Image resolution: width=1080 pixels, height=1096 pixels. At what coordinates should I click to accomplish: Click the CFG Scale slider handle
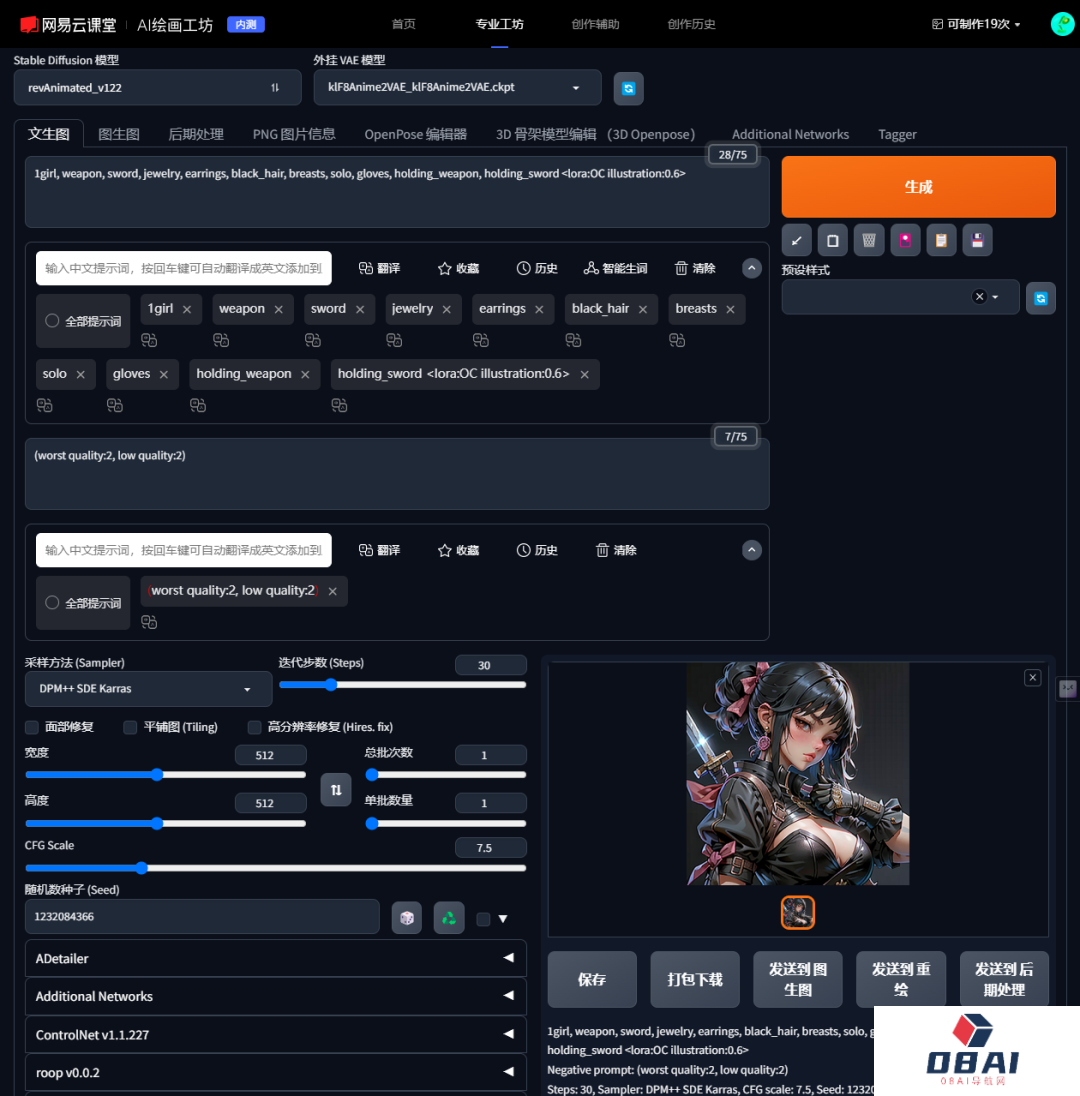(x=141, y=868)
